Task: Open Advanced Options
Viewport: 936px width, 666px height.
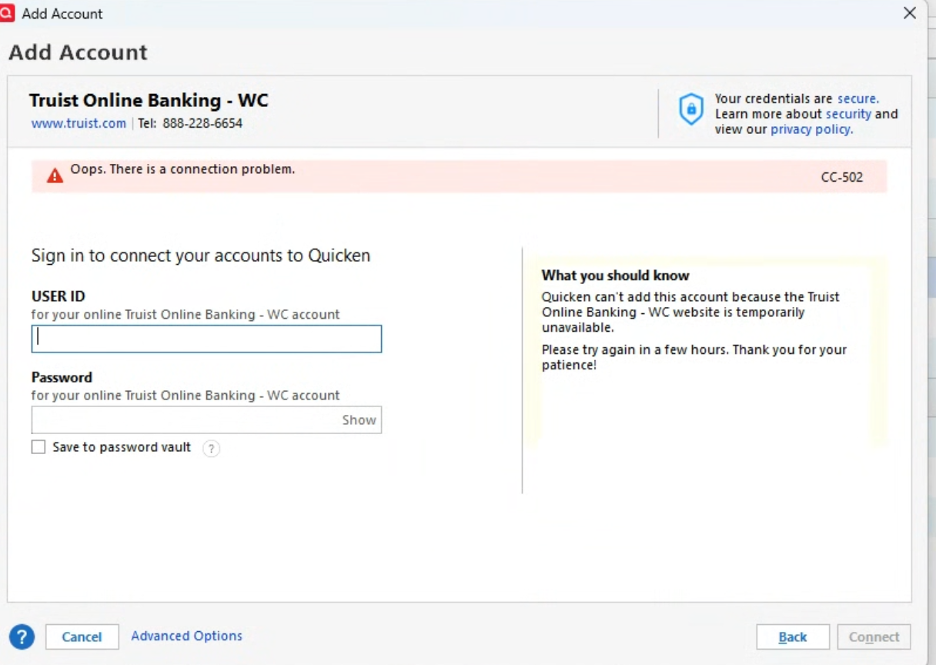Action: coord(187,636)
